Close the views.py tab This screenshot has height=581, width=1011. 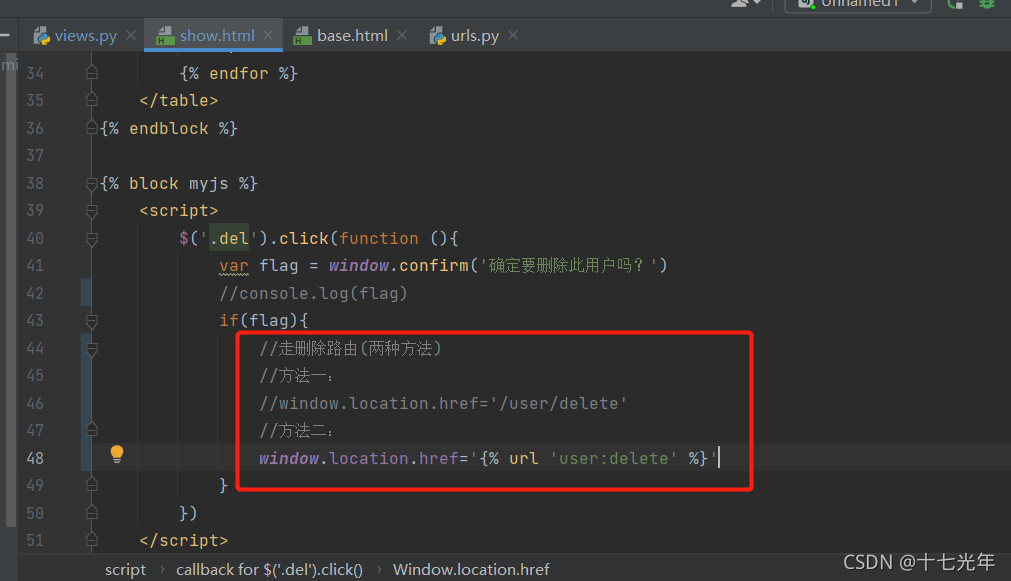tap(131, 35)
